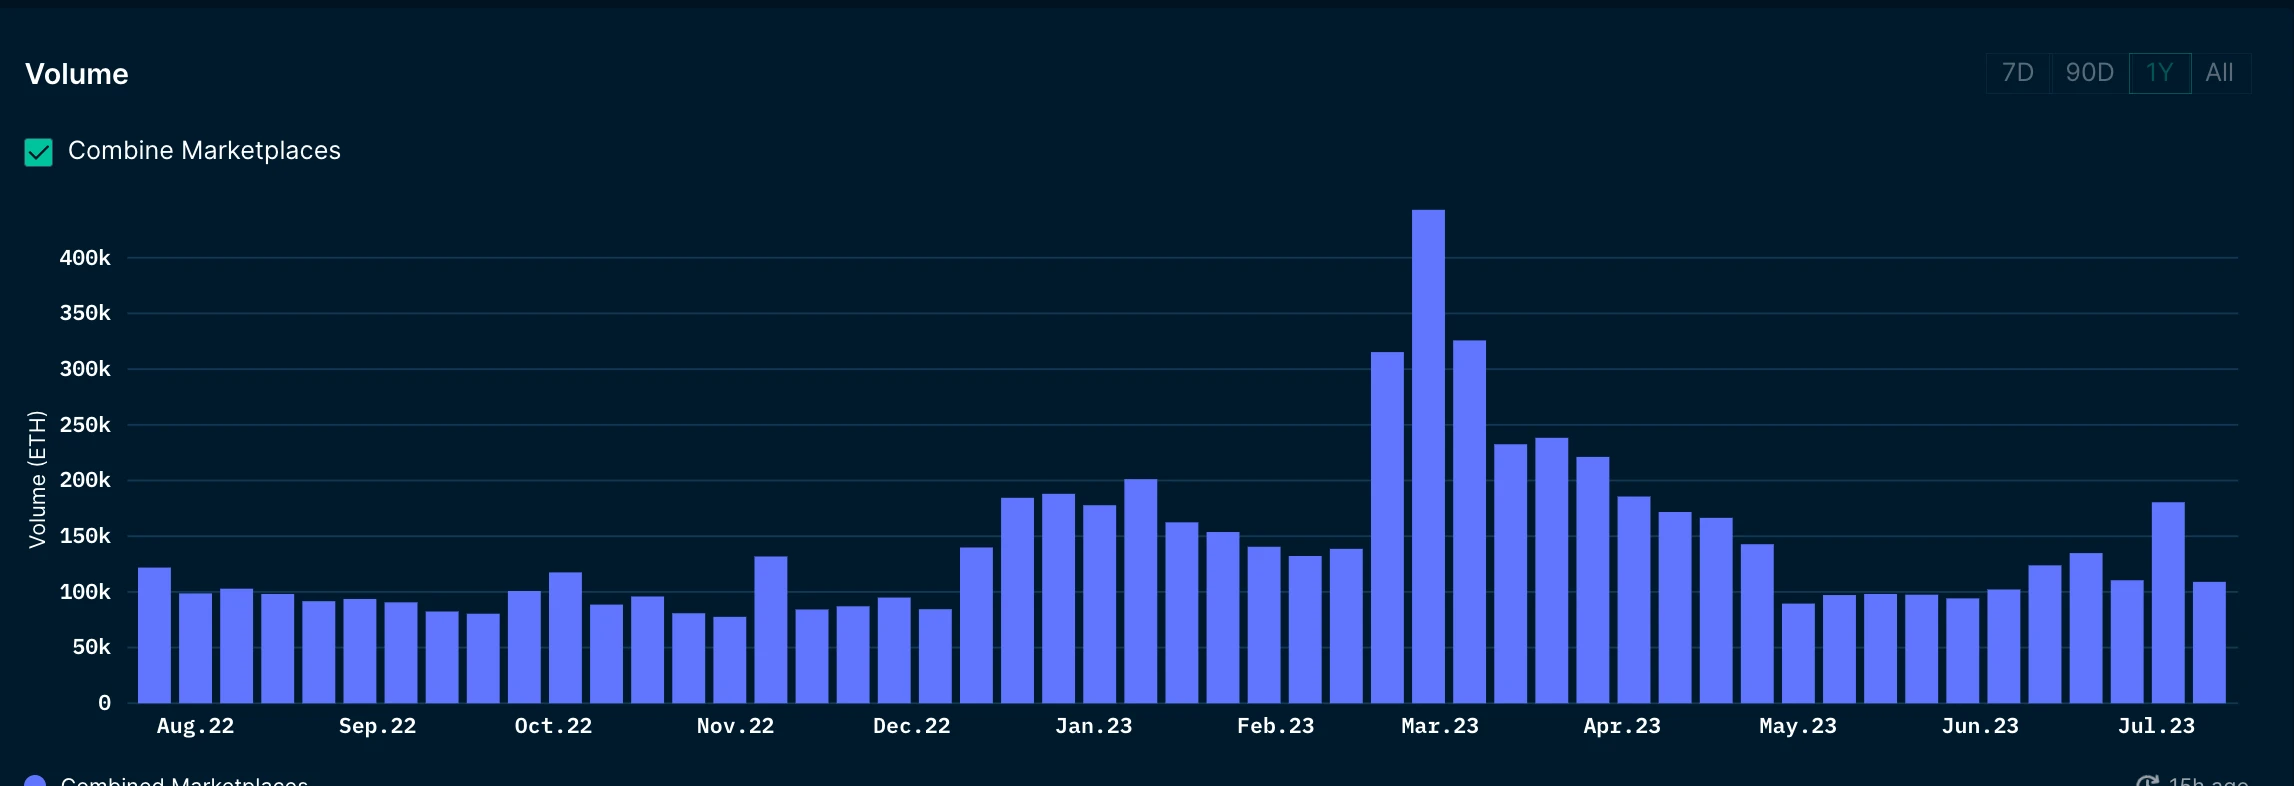
Task: Click the "Aug.22" axis label
Action: pos(195,726)
